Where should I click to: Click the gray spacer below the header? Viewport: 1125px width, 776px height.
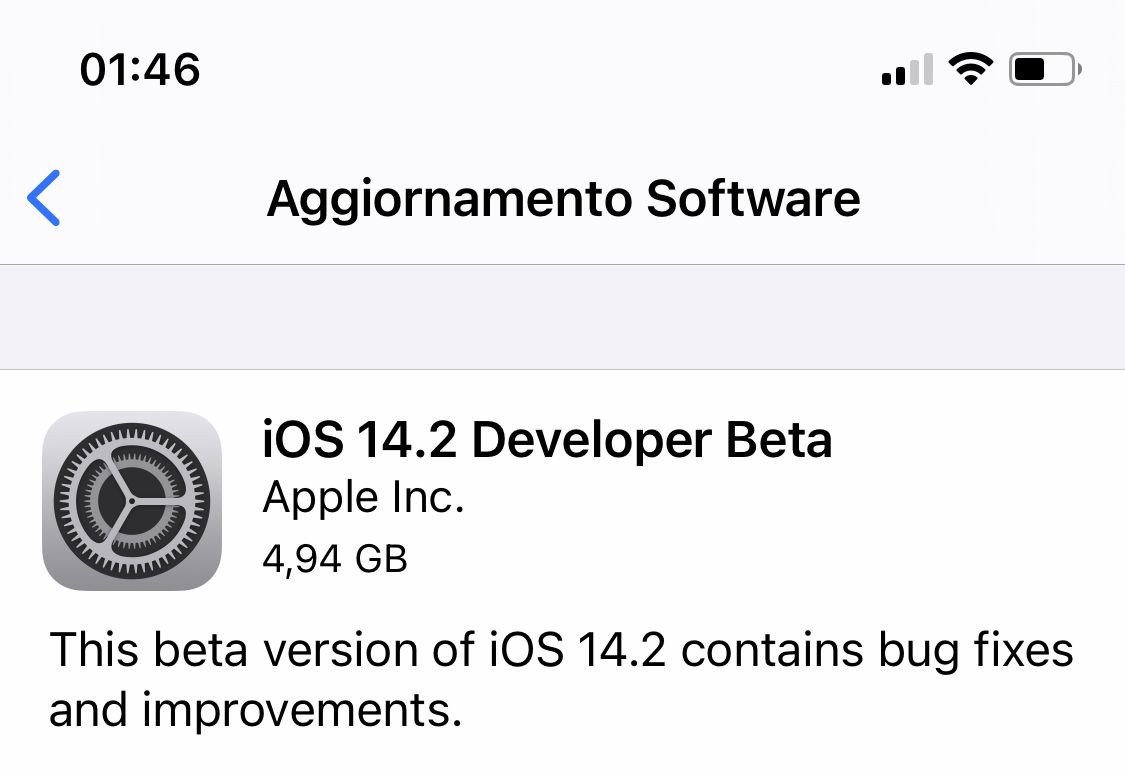point(562,317)
